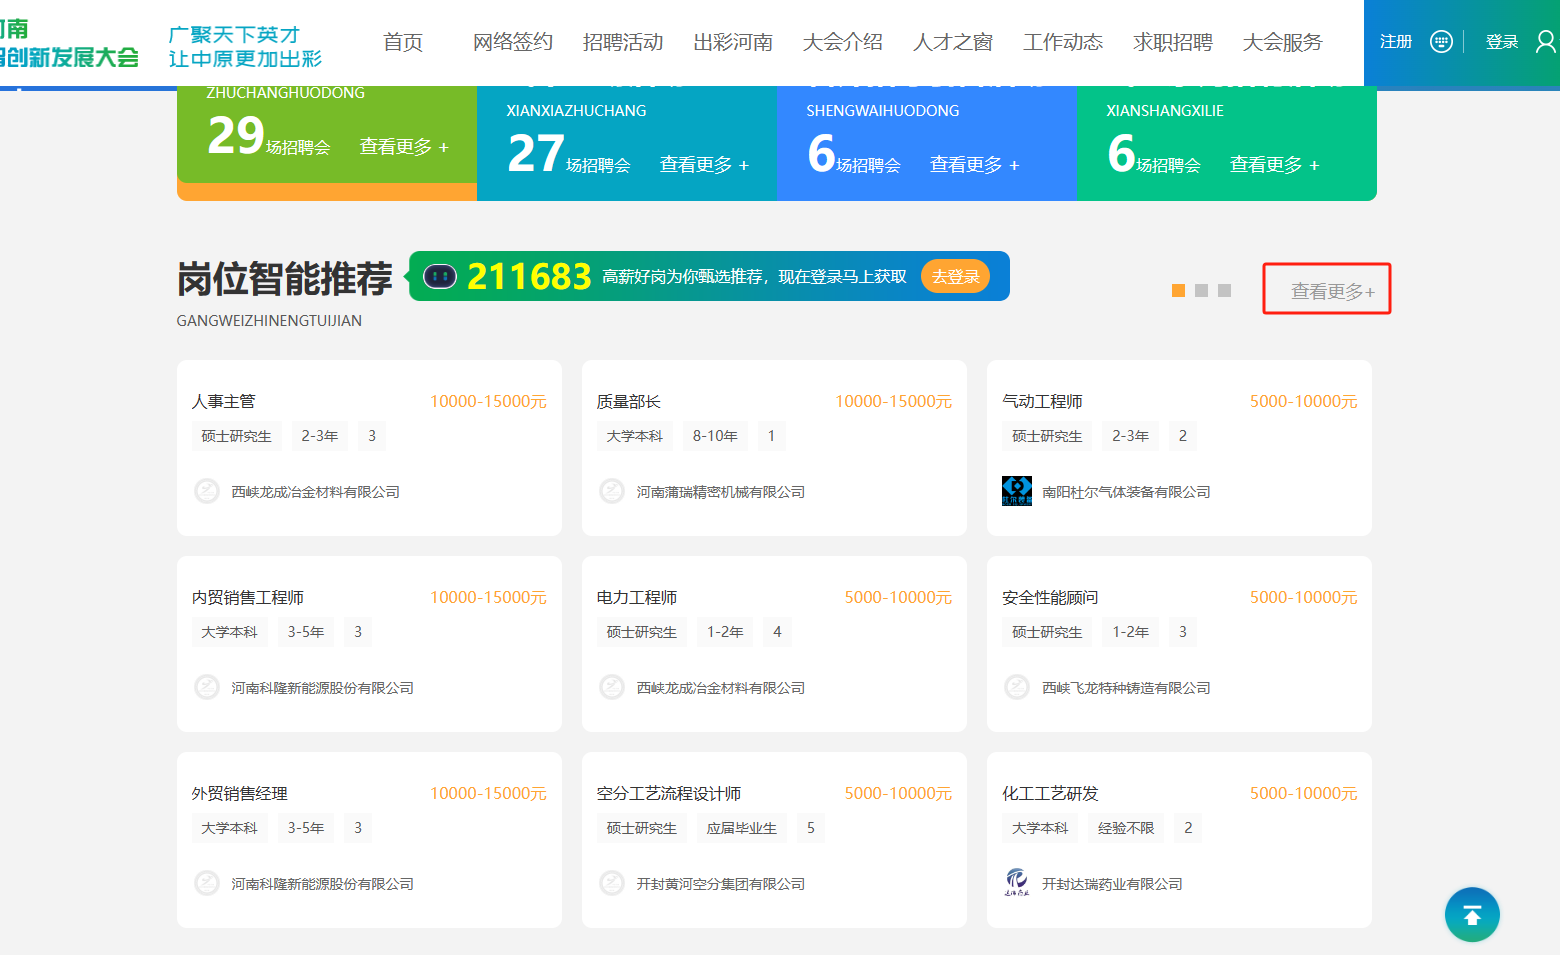Click the 211683 job count number

pyautogui.click(x=529, y=276)
